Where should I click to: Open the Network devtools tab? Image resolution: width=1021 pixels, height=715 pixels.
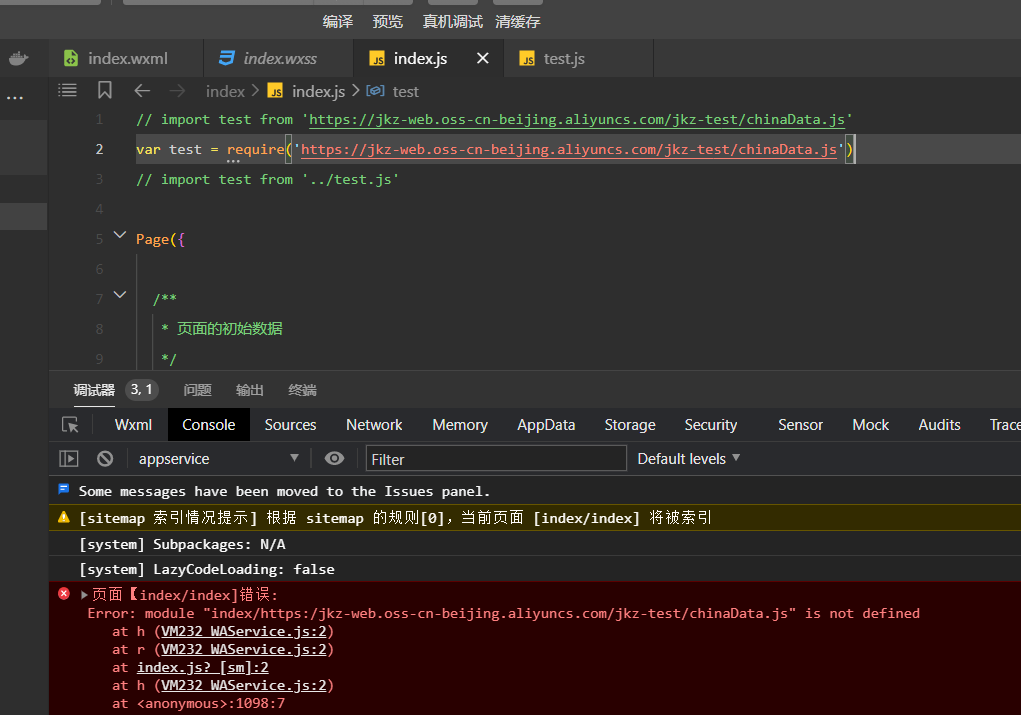pyautogui.click(x=374, y=425)
